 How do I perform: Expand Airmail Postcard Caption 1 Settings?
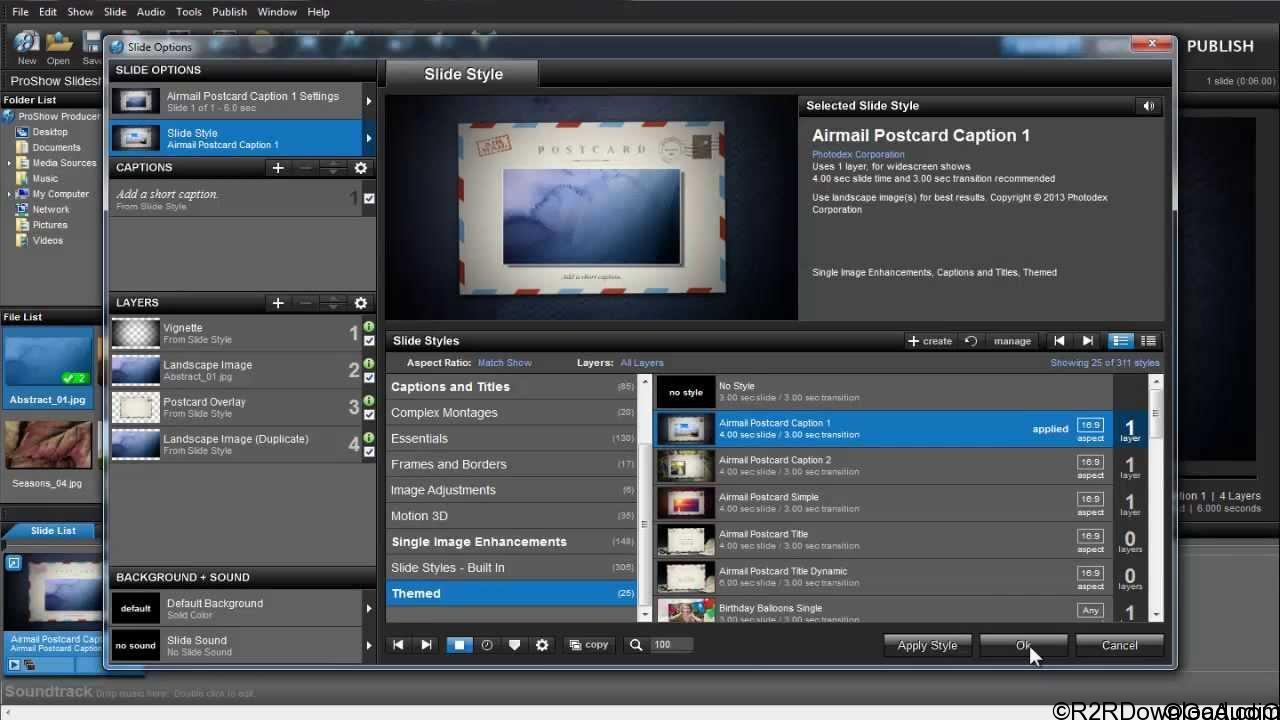368,100
